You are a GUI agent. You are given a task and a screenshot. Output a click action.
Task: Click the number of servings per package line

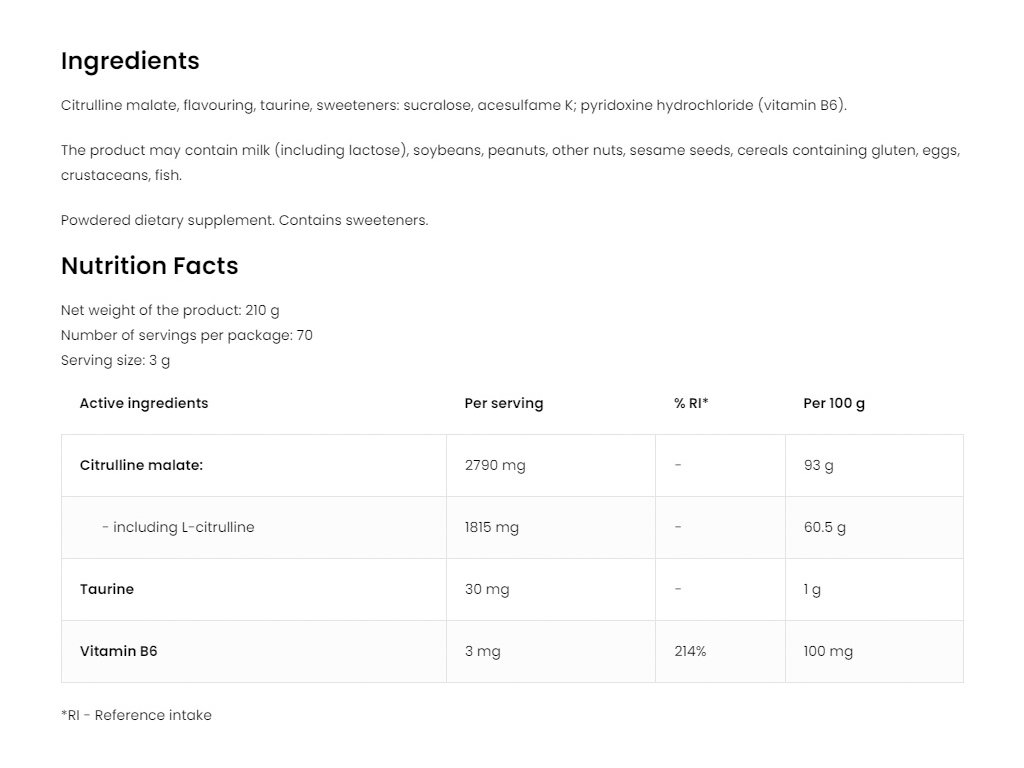[x=186, y=335]
